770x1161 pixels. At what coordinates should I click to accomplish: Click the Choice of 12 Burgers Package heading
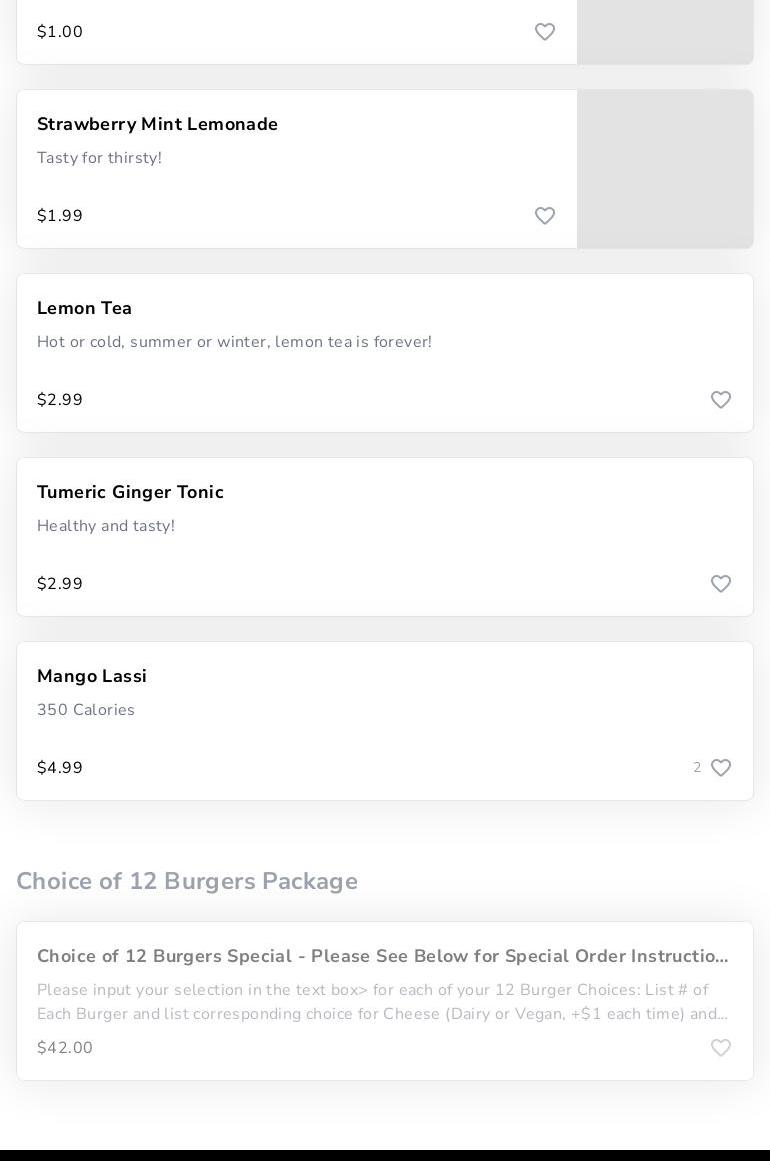tap(187, 882)
